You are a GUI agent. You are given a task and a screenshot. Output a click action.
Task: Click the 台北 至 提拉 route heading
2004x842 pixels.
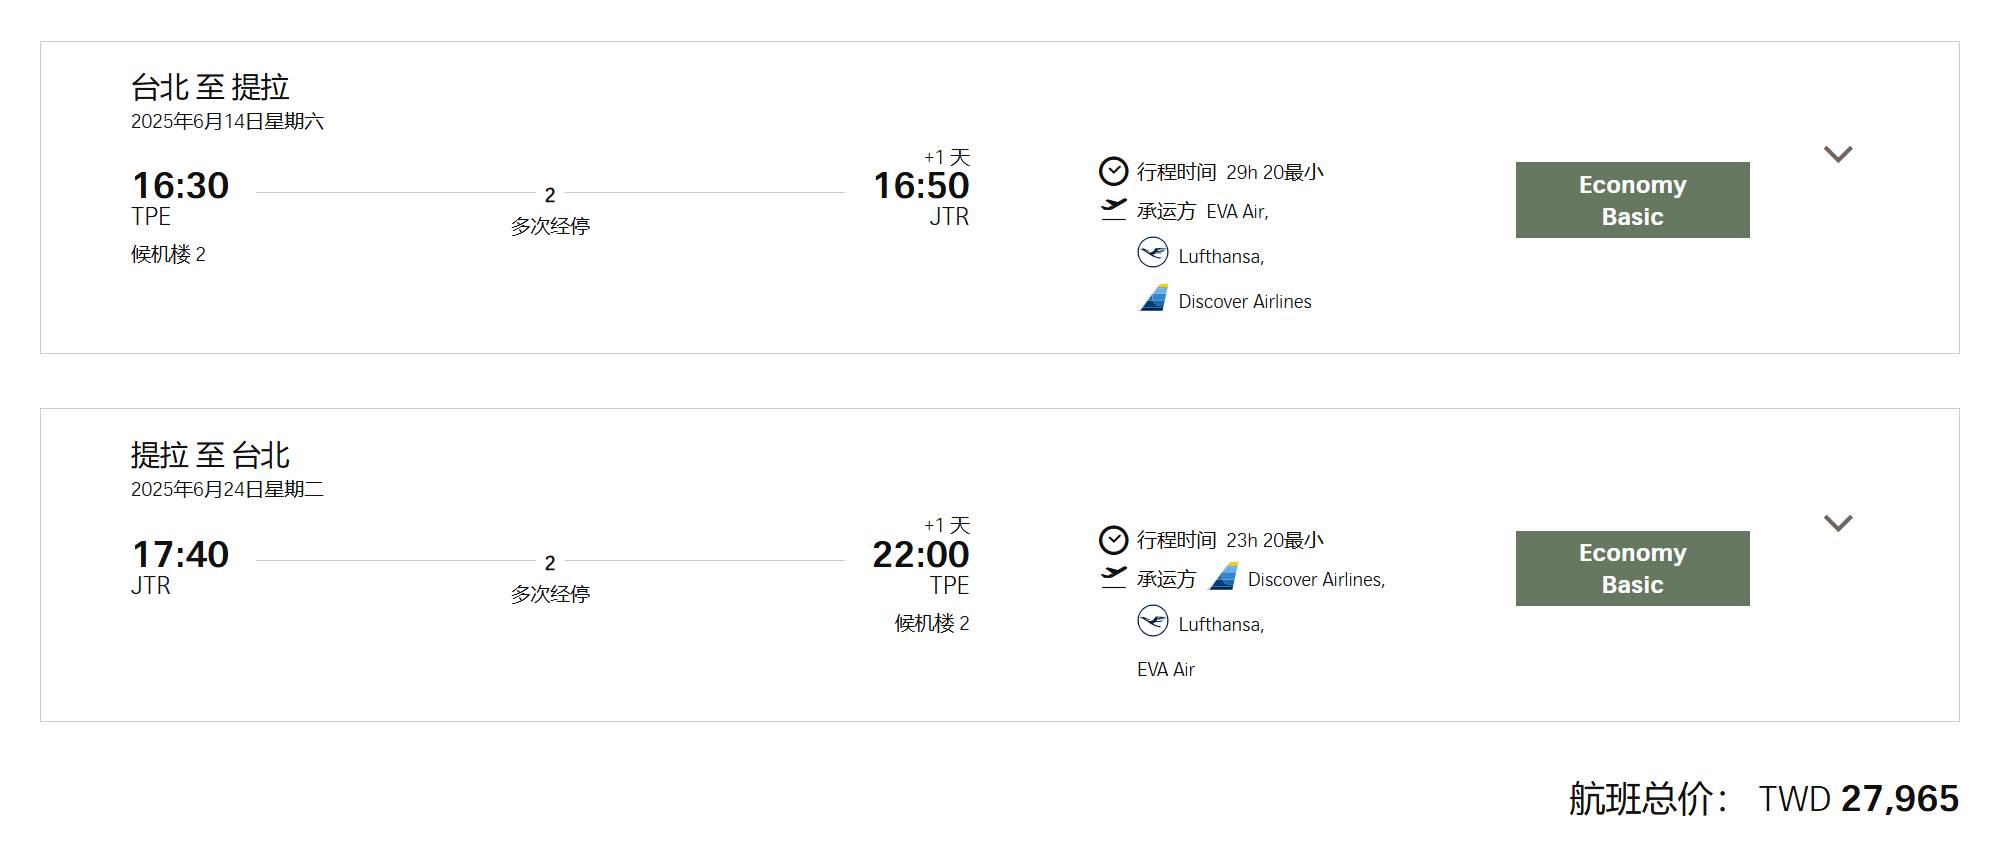click(x=210, y=87)
